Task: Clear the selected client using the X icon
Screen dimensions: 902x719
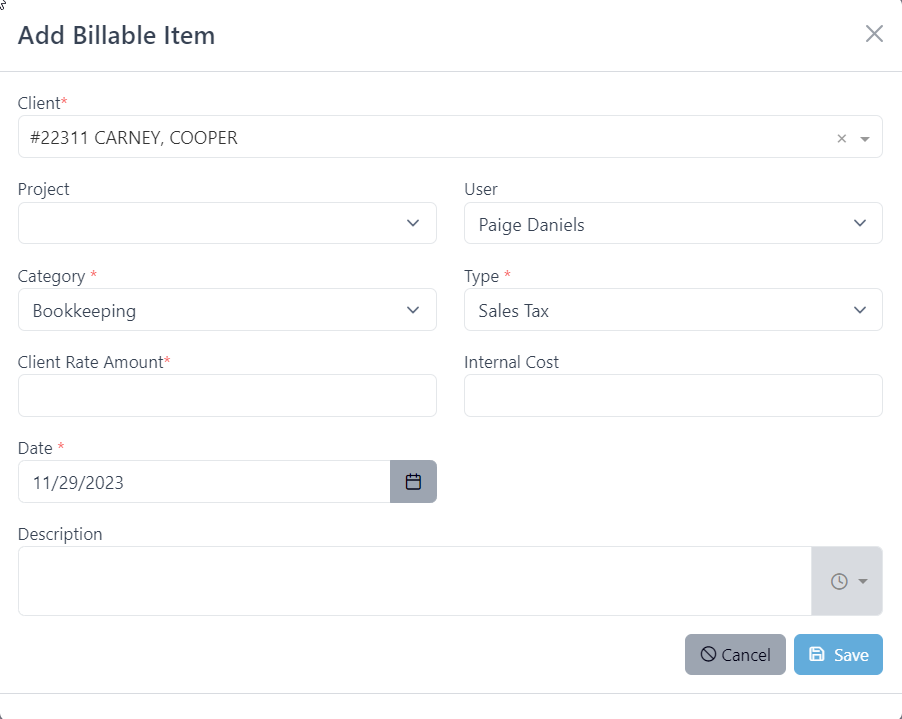Action: click(x=841, y=137)
